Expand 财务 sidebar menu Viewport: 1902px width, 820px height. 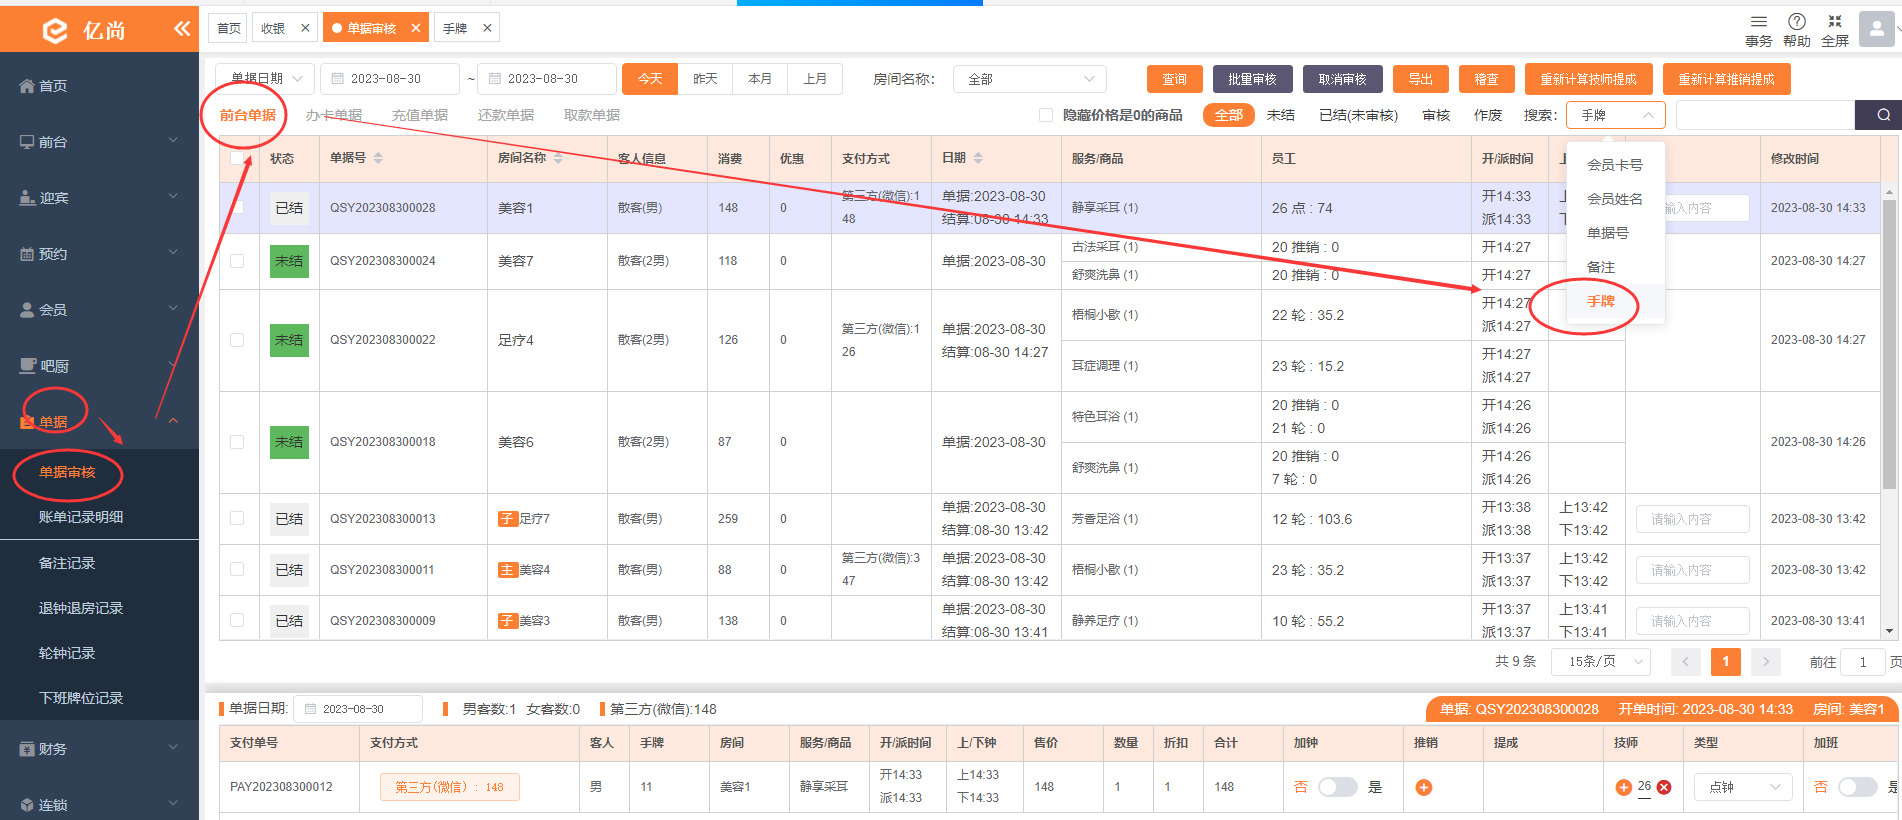click(99, 748)
